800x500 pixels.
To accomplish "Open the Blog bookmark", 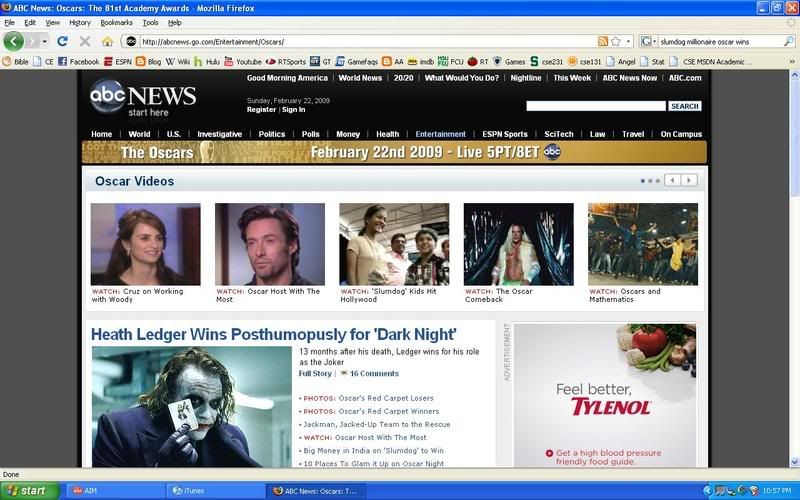I will click(149, 62).
